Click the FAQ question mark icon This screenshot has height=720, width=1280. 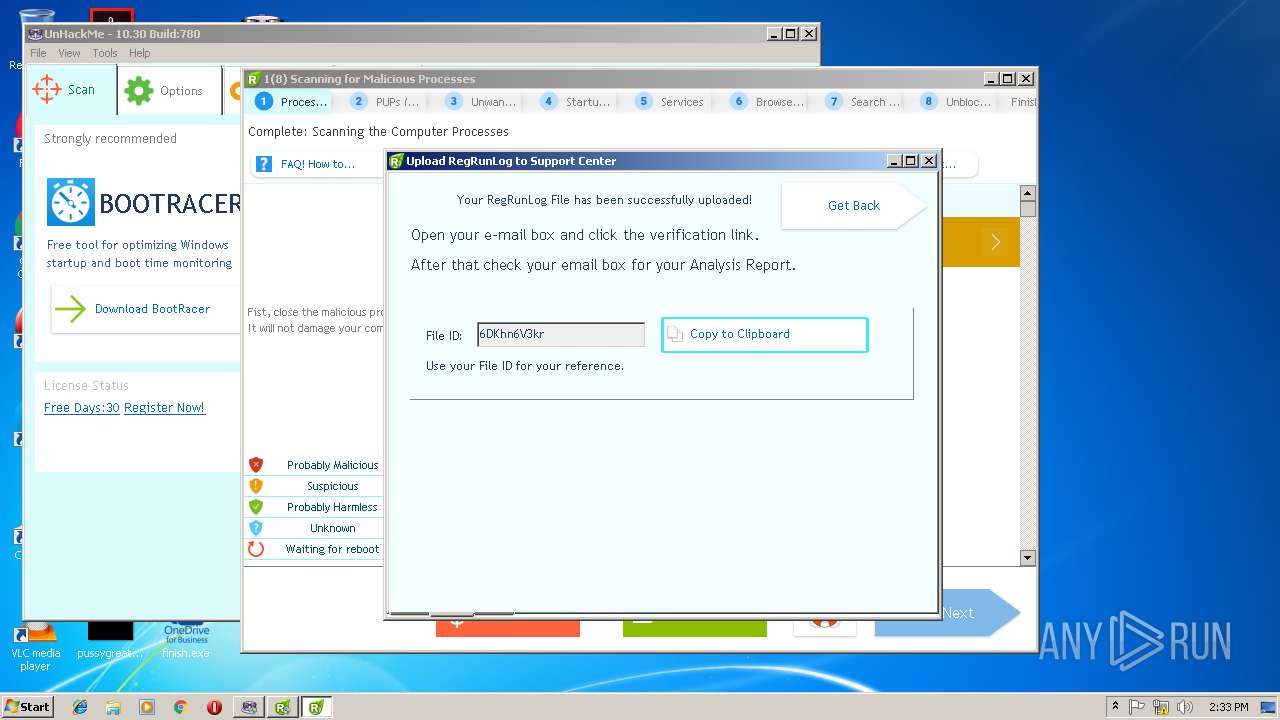tap(264, 164)
